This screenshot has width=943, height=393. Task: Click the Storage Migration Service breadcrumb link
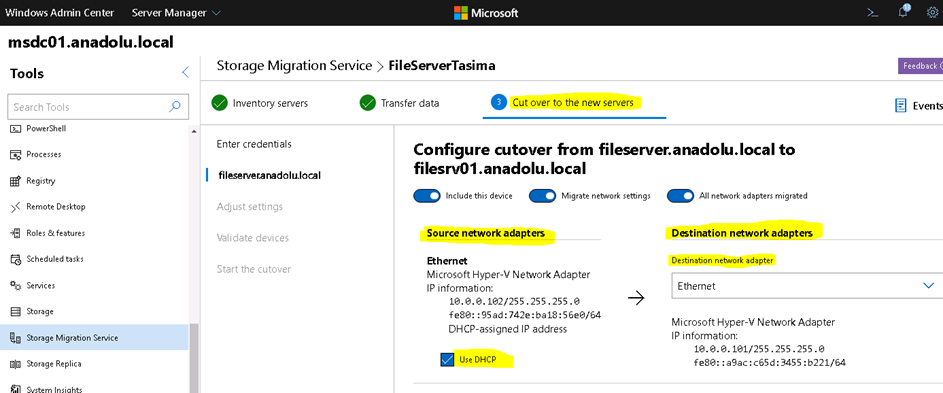point(294,66)
